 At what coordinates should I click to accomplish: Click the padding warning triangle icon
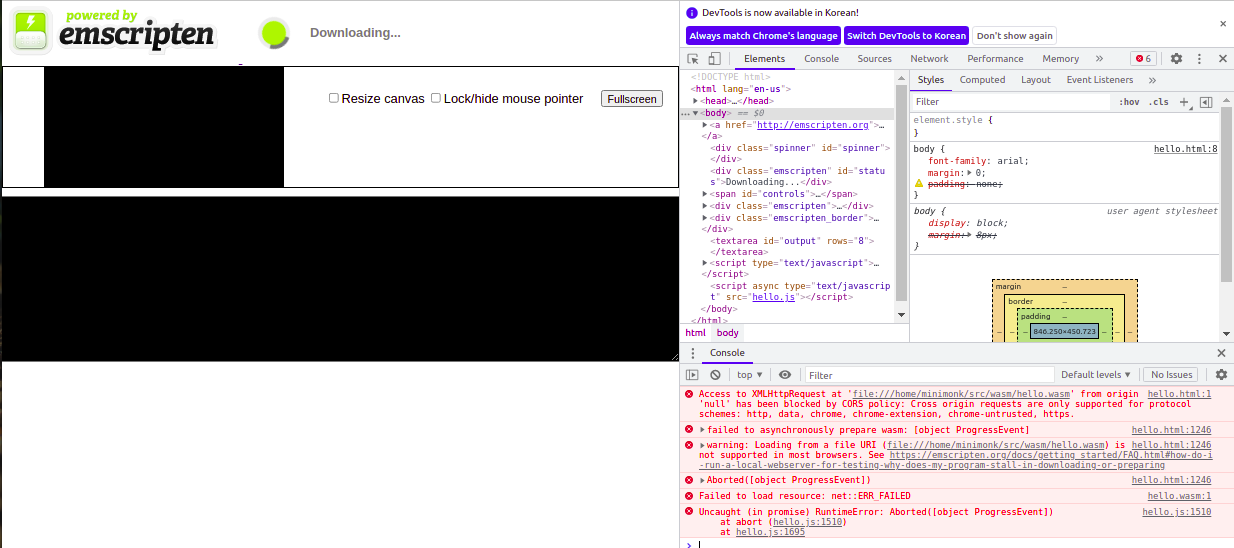tap(919, 184)
